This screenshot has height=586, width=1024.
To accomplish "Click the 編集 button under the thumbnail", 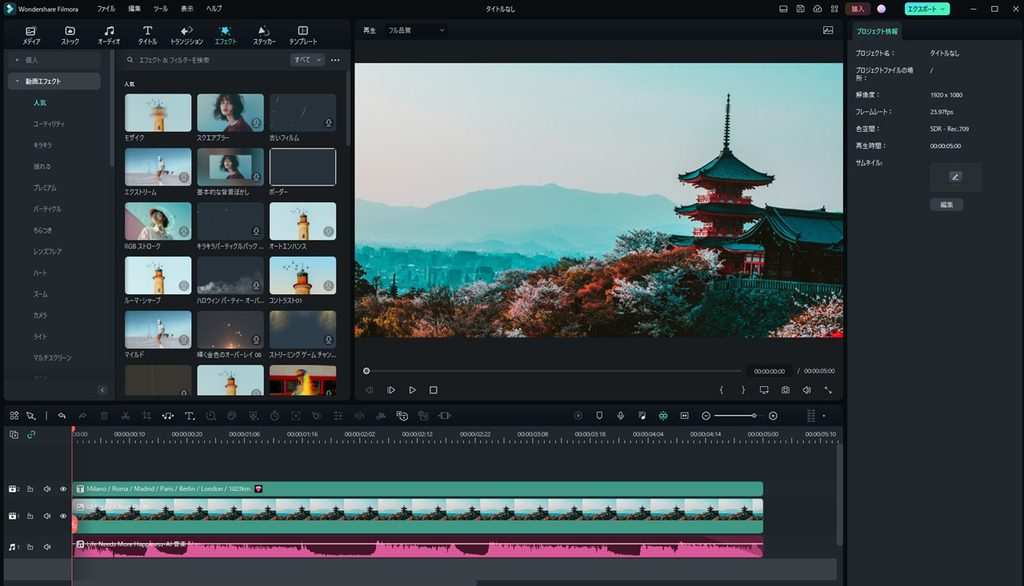I will click(x=946, y=204).
